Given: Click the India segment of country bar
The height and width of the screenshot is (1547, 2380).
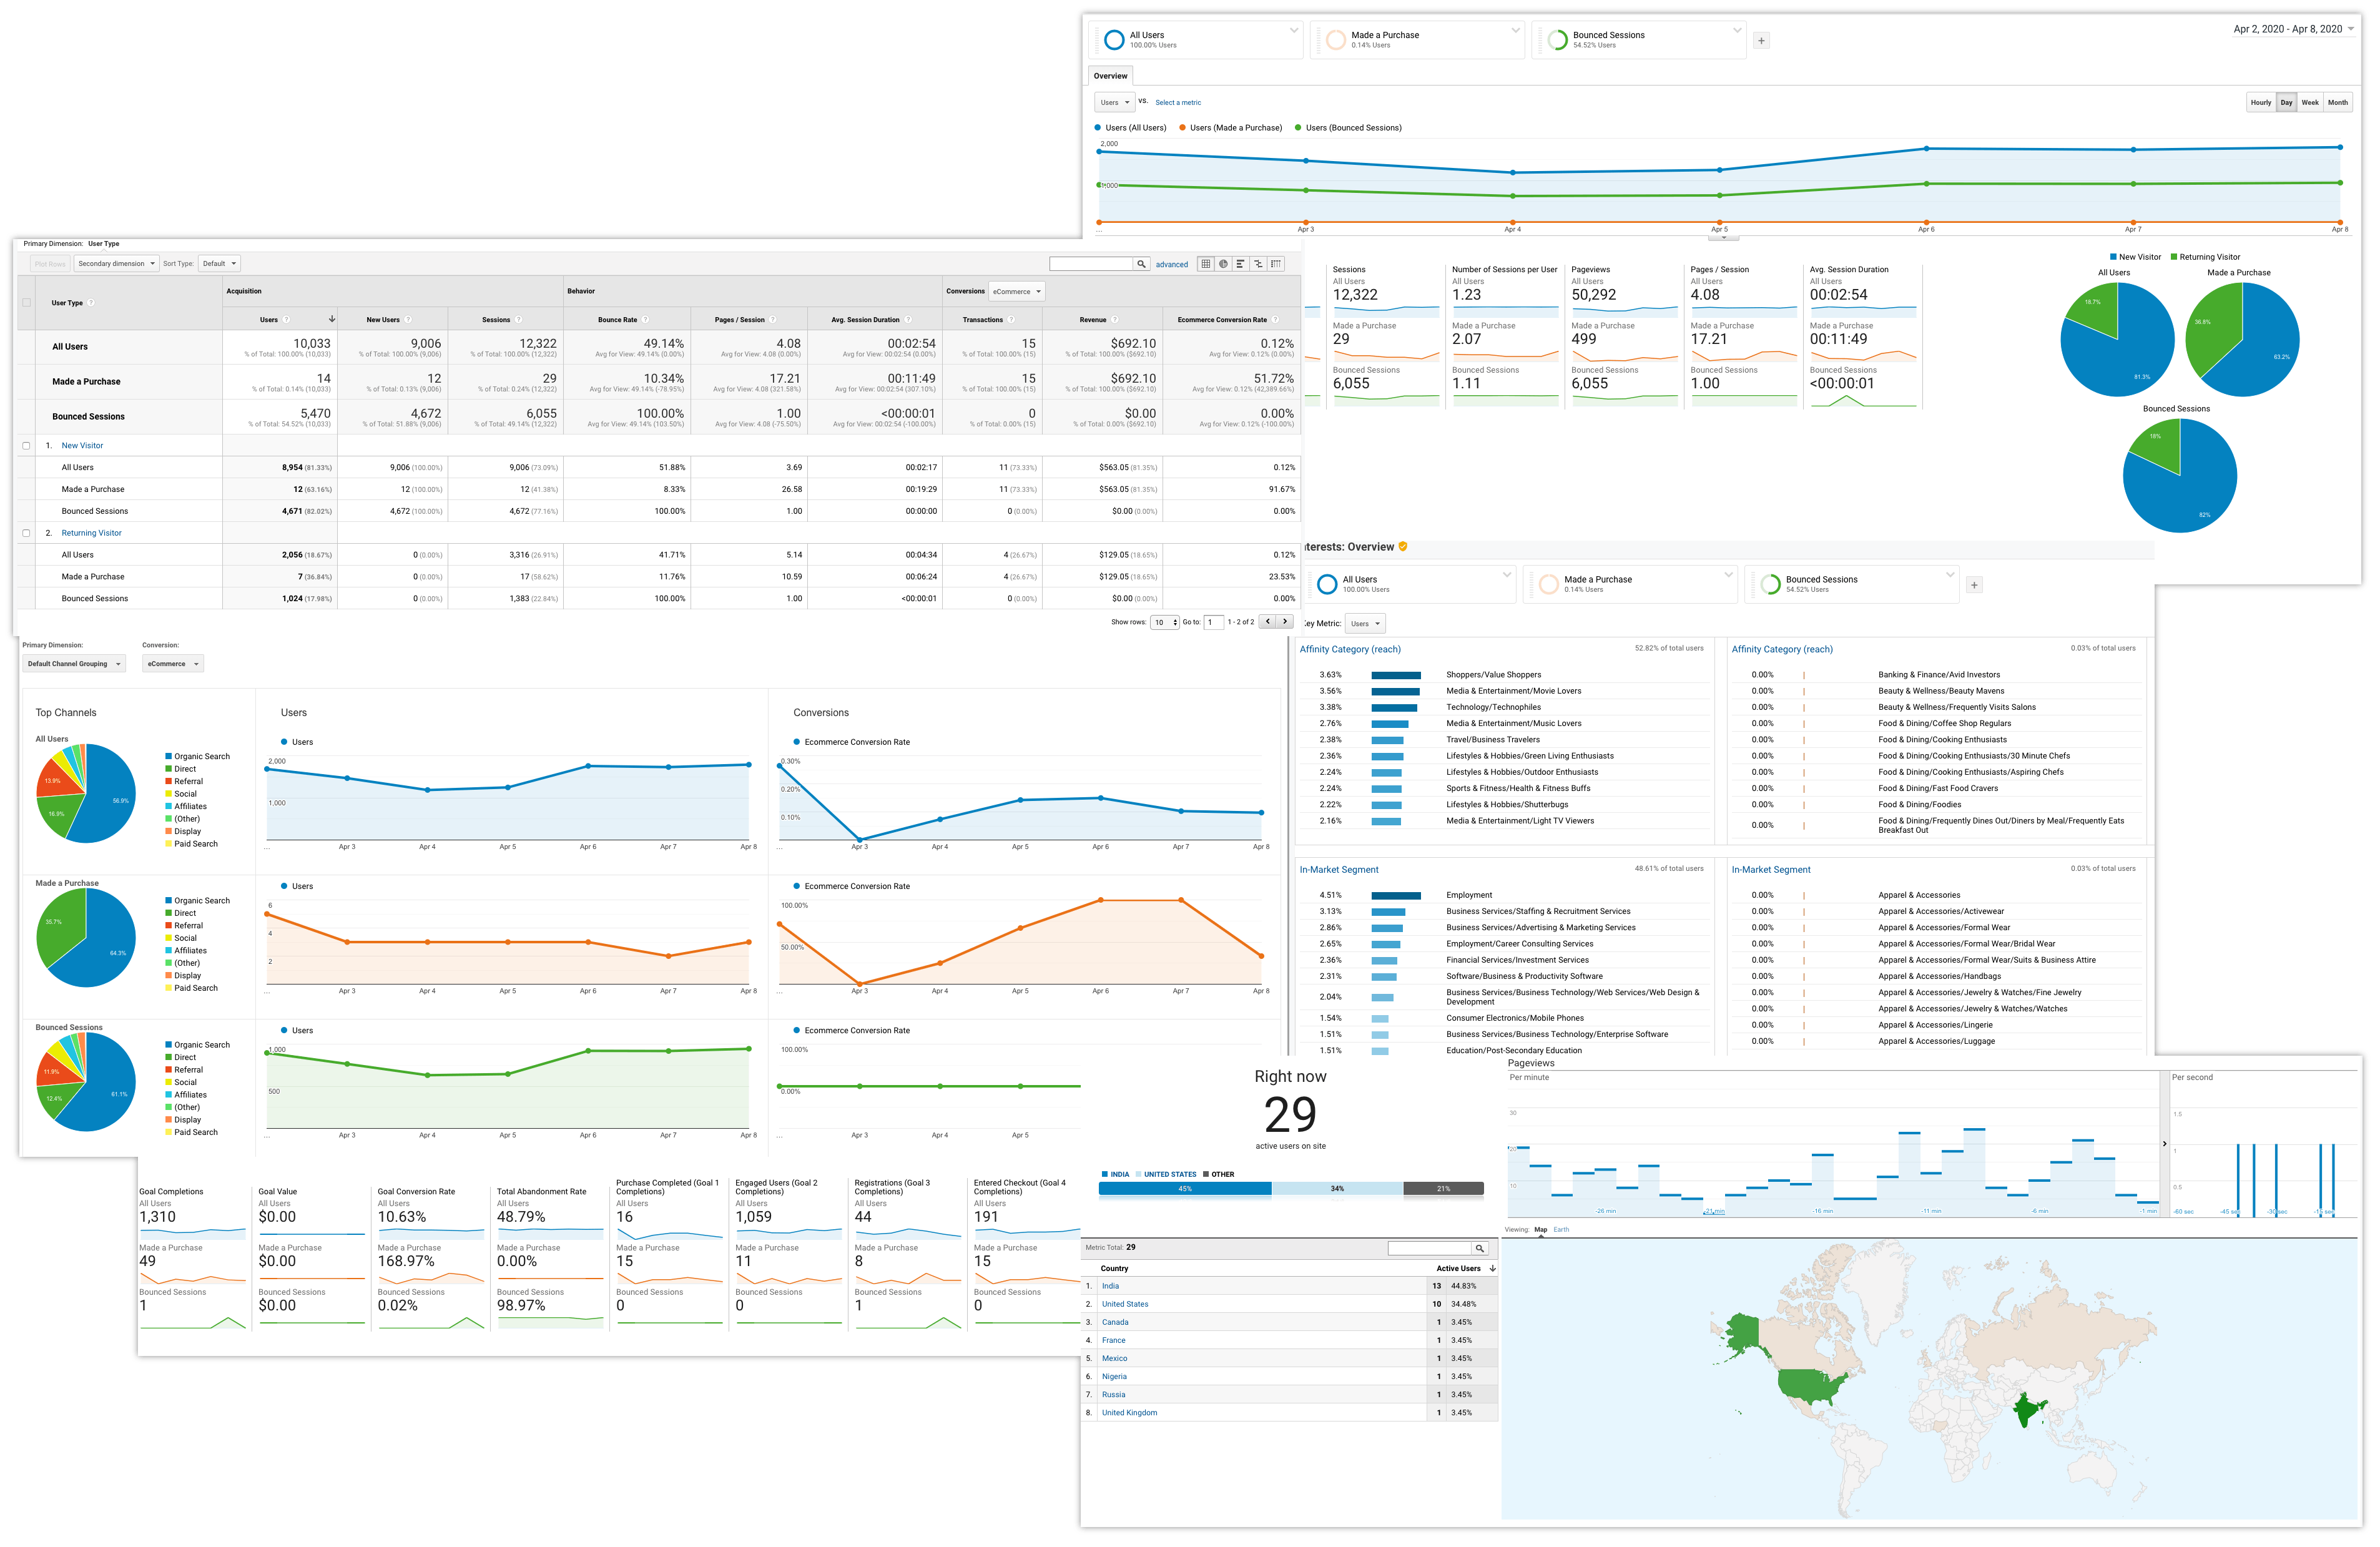Looking at the screenshot, I should pyautogui.click(x=1185, y=1189).
